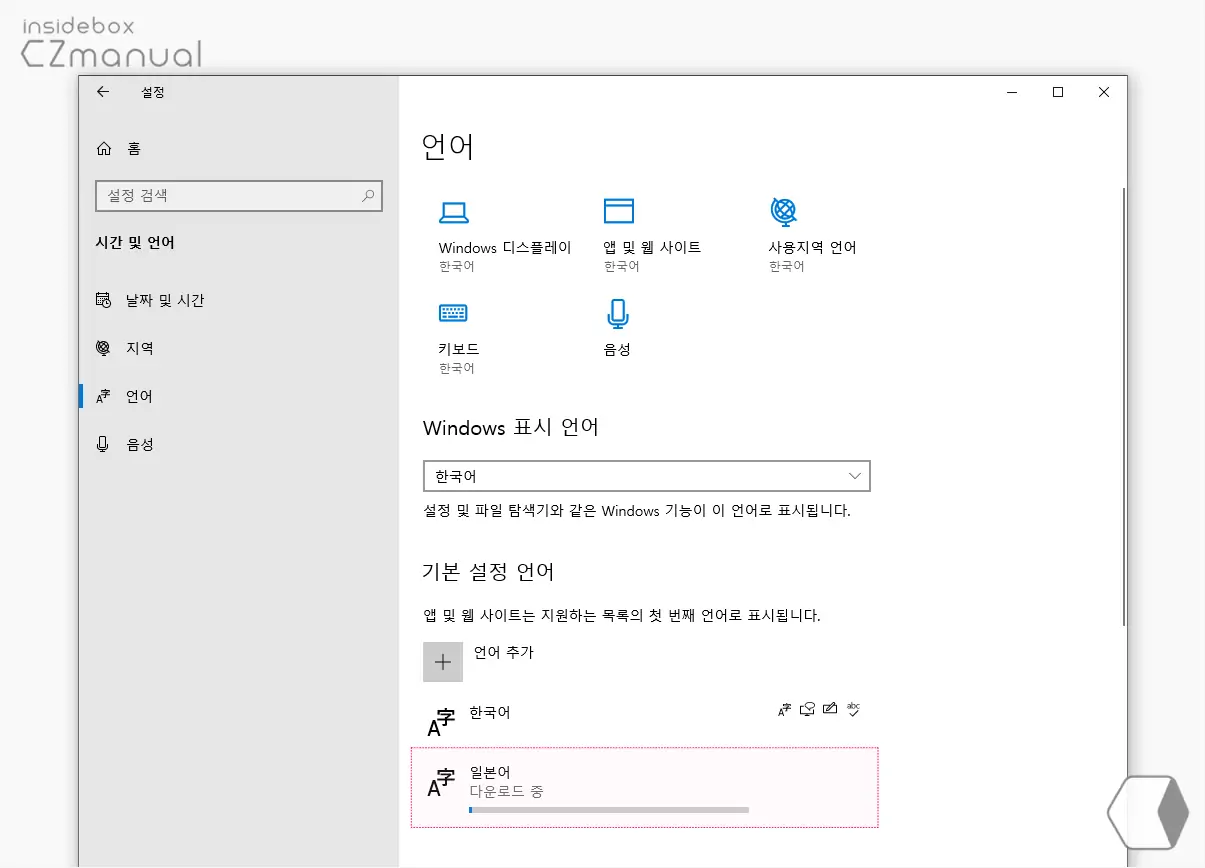This screenshot has height=868, width=1205.
Task: Select the 언어 sidebar entry
Action: [x=138, y=395]
